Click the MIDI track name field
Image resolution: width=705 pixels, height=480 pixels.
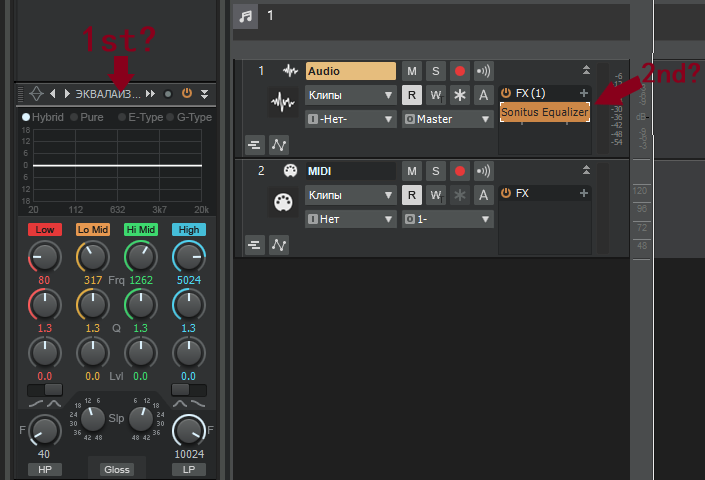coord(351,171)
